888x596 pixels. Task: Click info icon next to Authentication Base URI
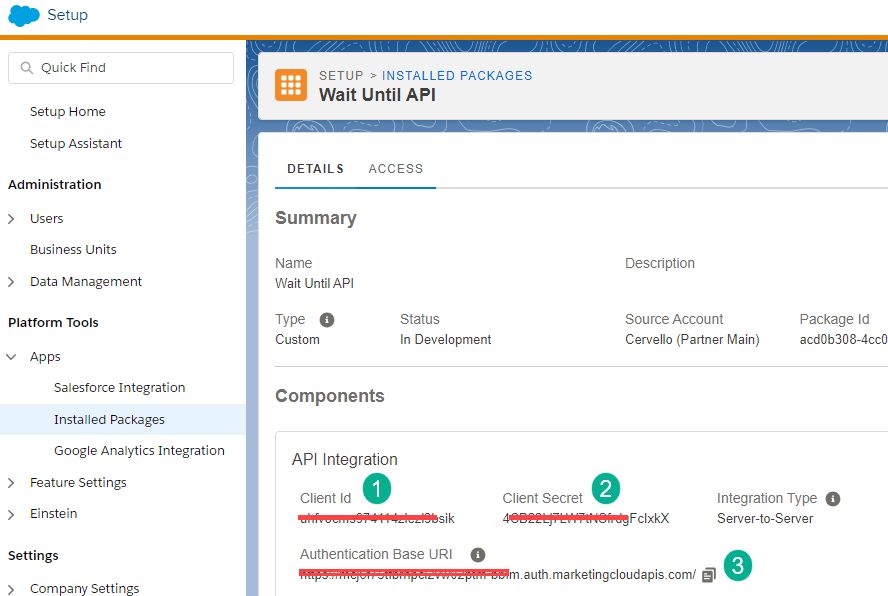(x=478, y=555)
